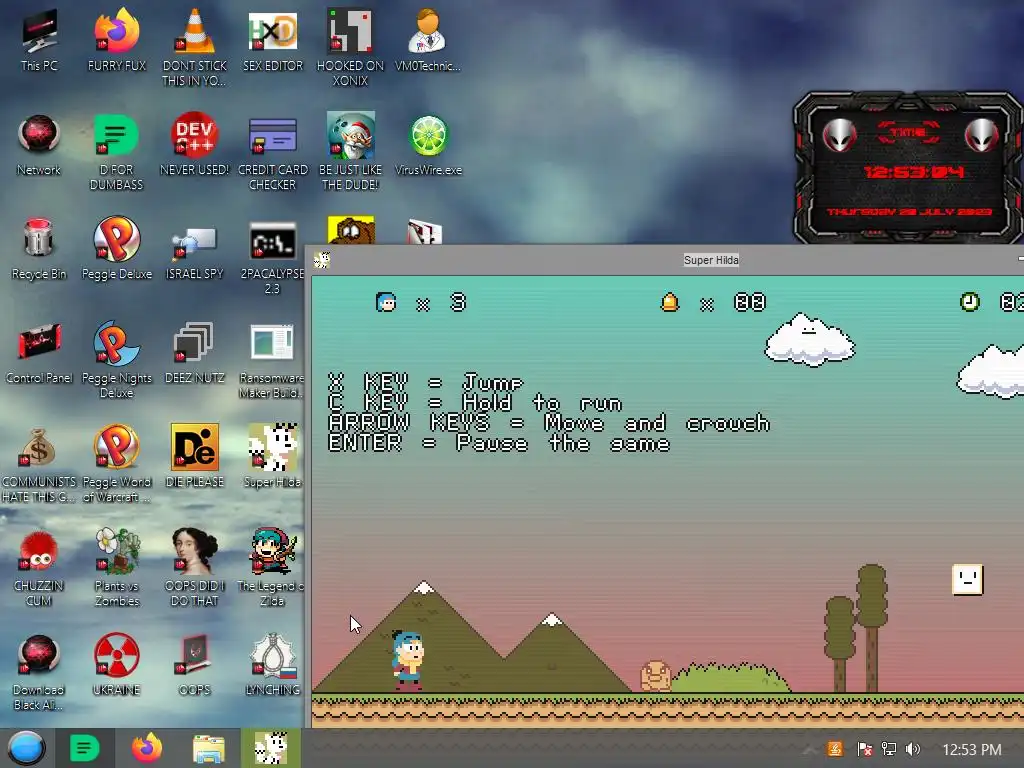Click the Super Hilda window title text
The width and height of the screenshot is (1024, 768).
711,260
